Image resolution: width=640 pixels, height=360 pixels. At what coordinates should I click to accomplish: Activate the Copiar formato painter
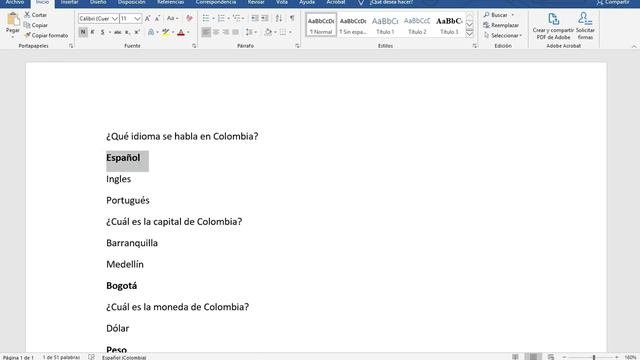point(46,36)
